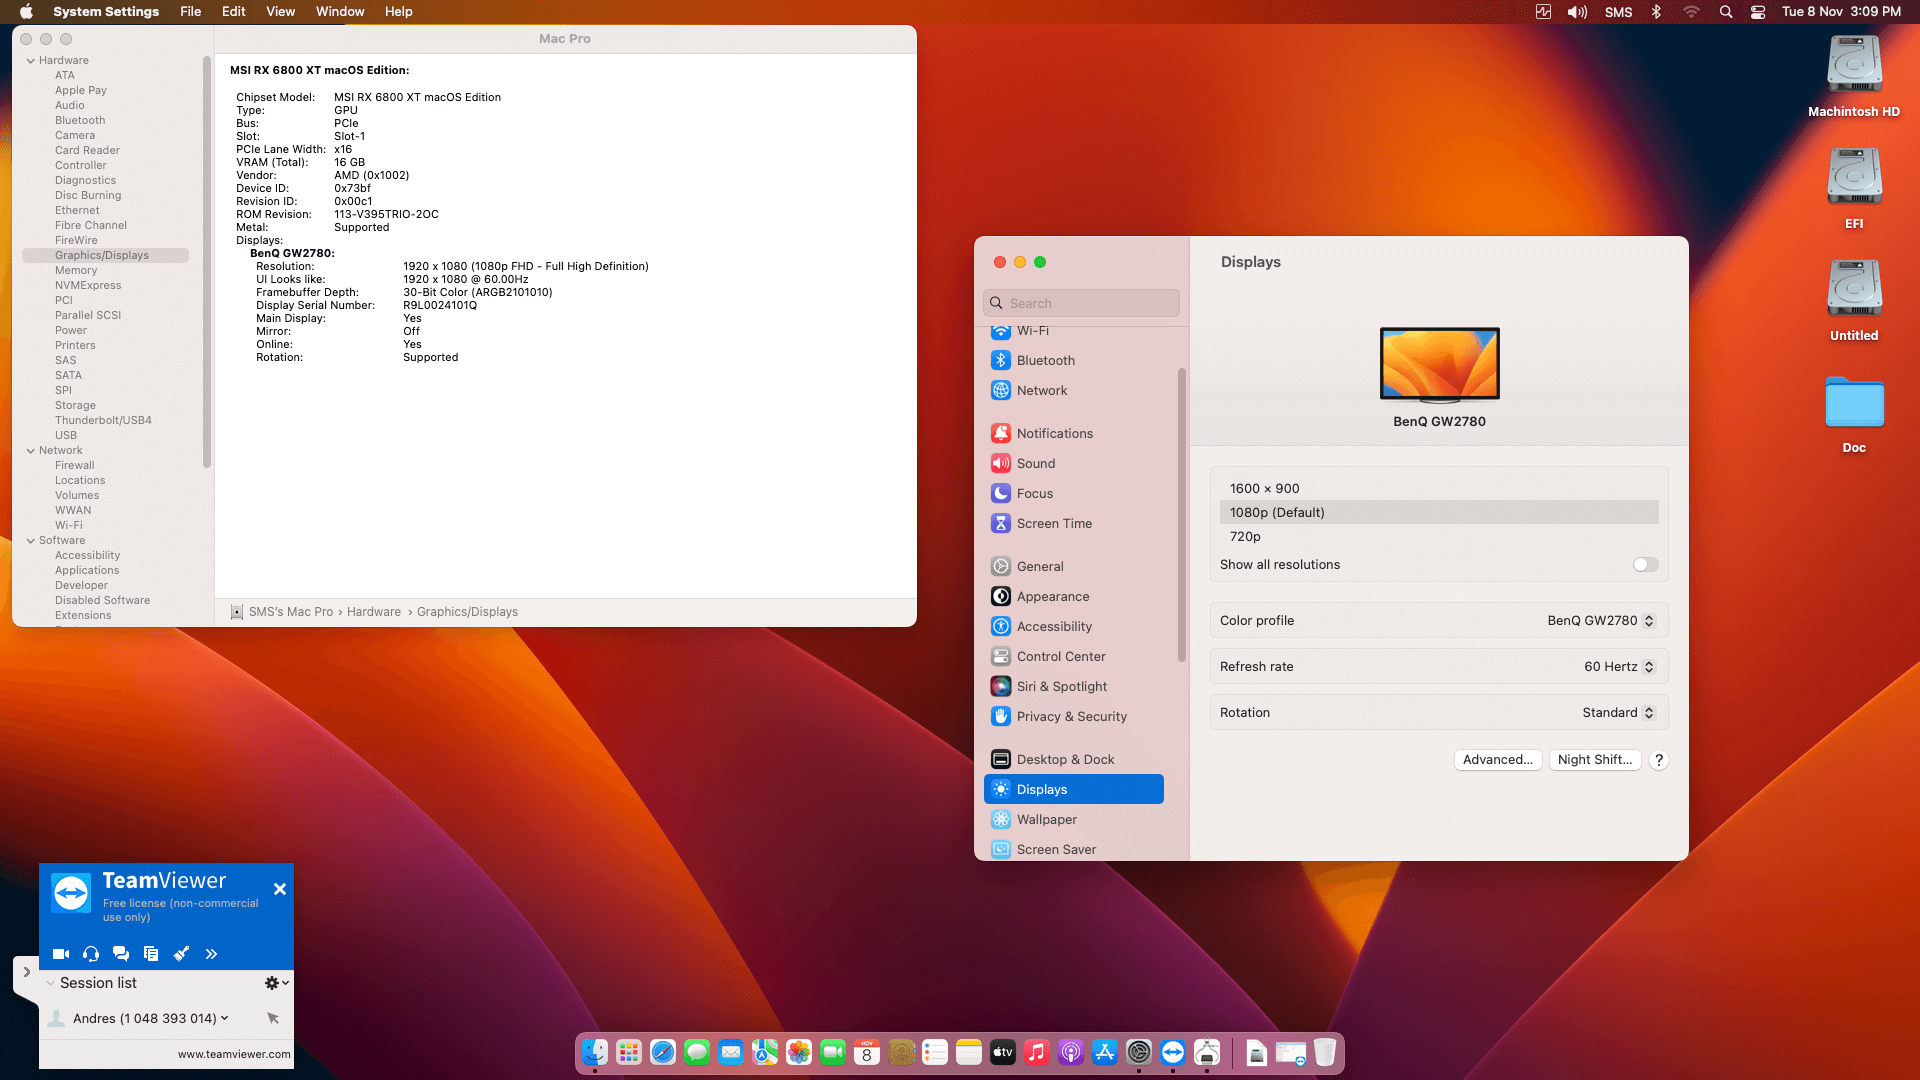Select the 1600 × 900 resolution
This screenshot has width=1920, height=1080.
tap(1439, 489)
